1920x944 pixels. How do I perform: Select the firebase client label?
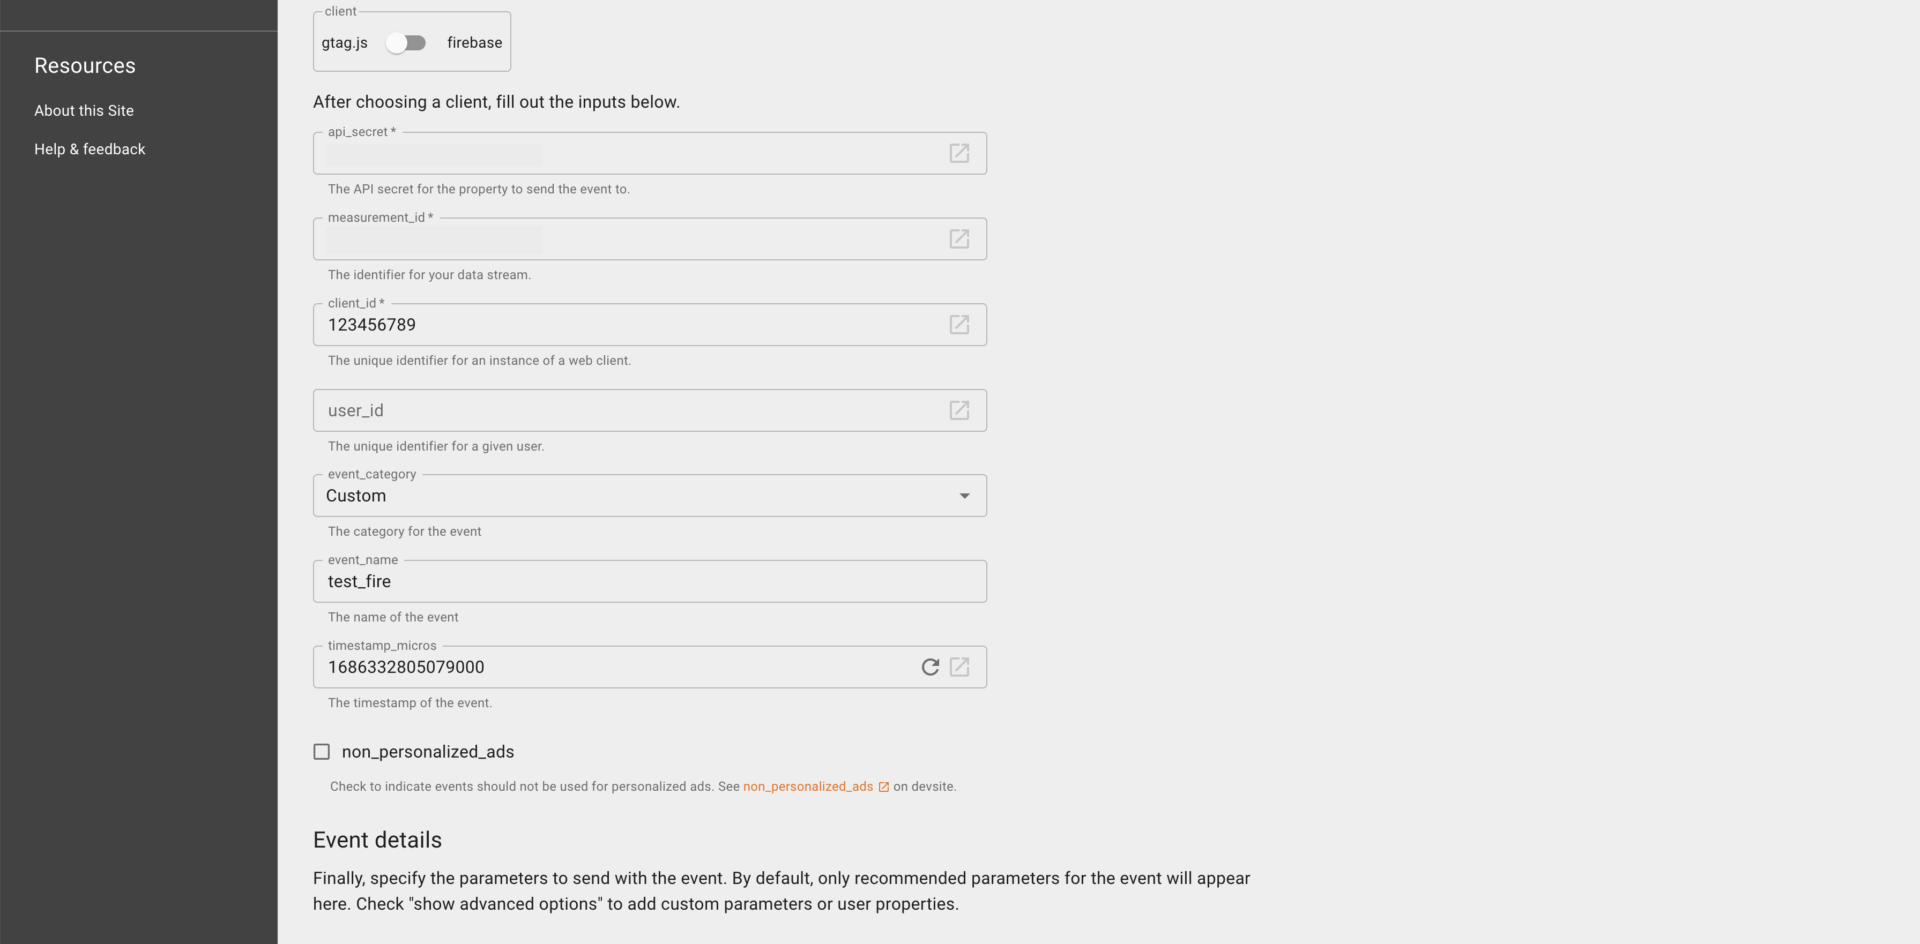pos(474,43)
